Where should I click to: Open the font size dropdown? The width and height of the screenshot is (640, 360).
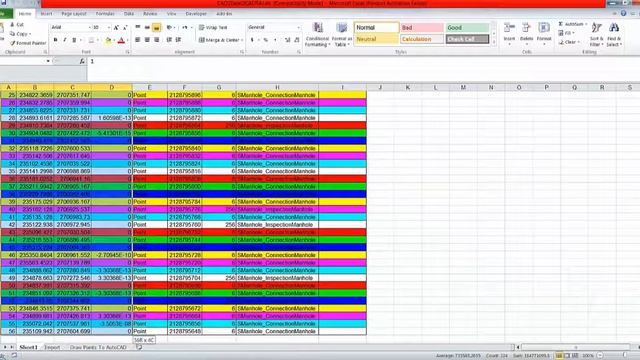tap(109, 27)
